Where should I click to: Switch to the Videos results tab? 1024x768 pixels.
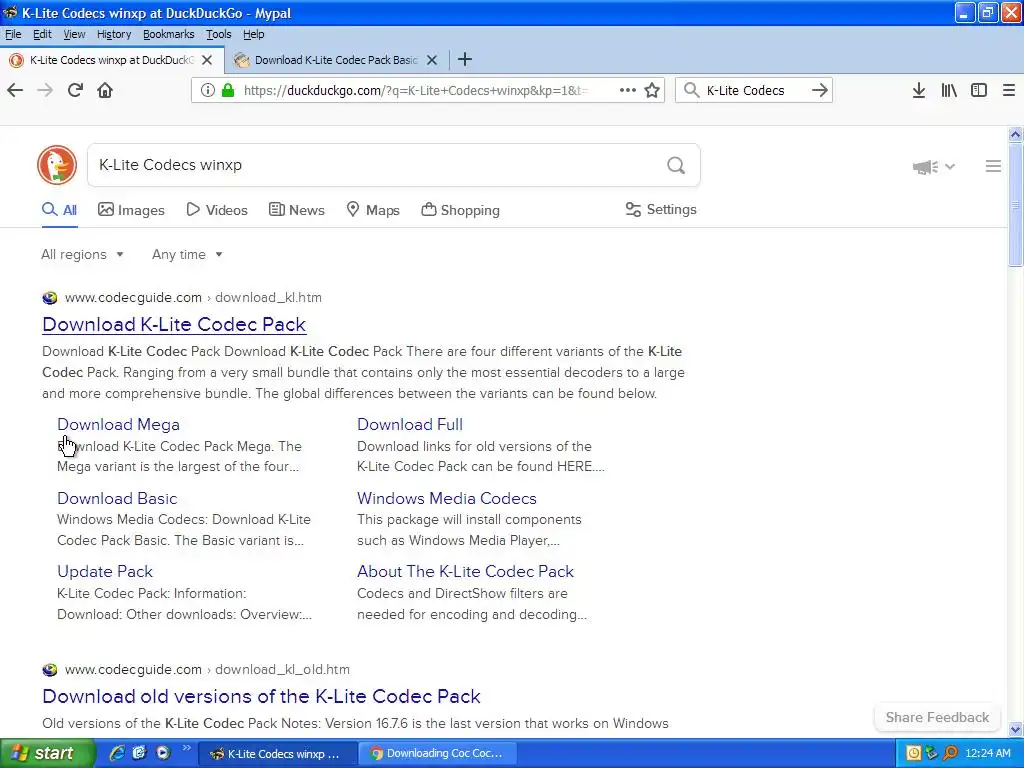pos(217,210)
